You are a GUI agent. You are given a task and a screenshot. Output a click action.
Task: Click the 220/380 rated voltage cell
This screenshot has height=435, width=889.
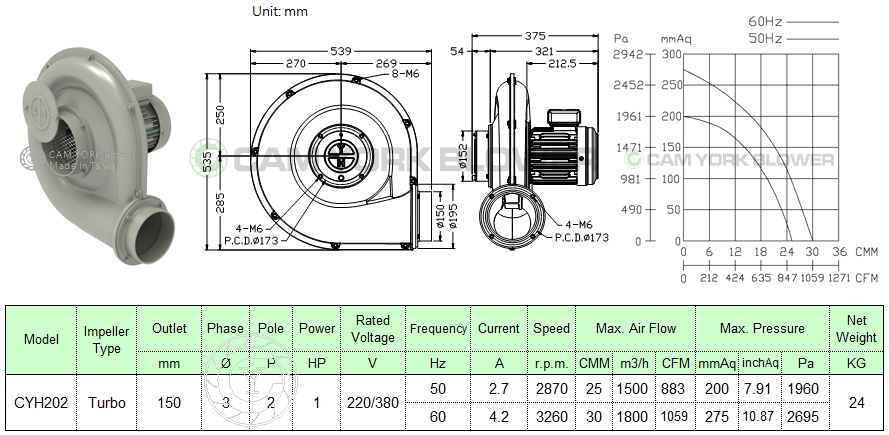coord(372,403)
